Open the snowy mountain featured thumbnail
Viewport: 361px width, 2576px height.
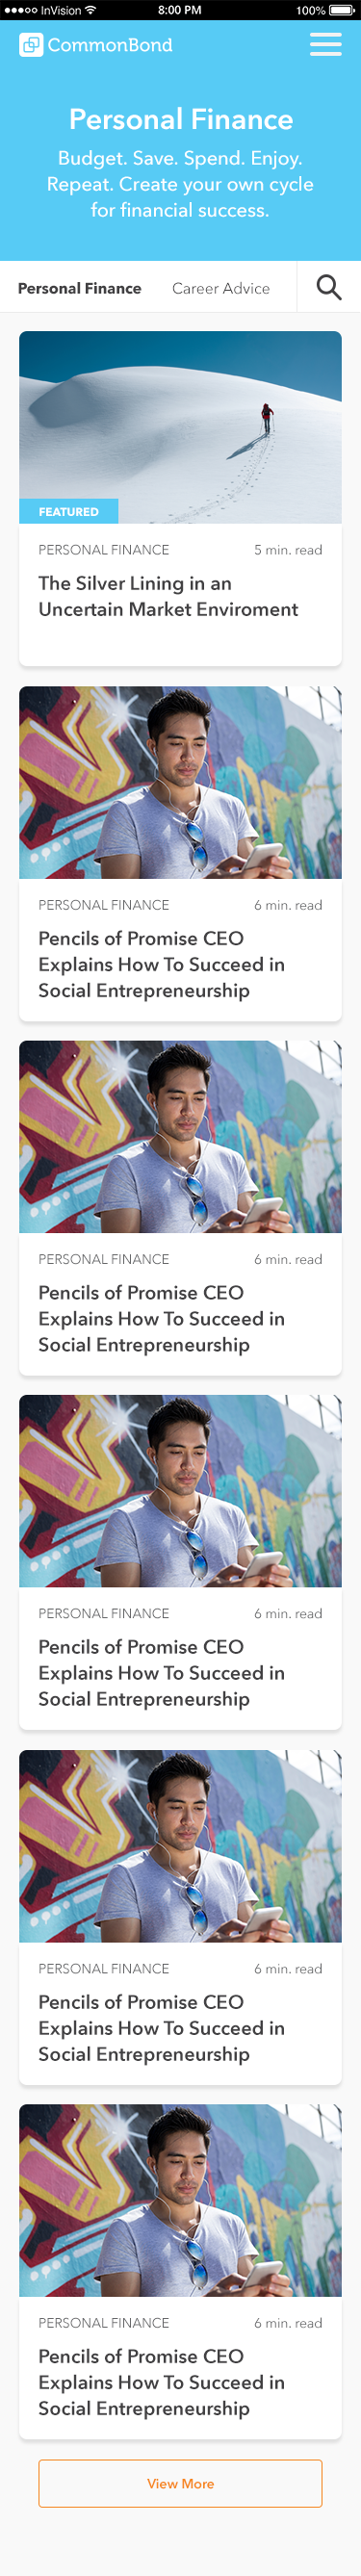pyautogui.click(x=180, y=427)
